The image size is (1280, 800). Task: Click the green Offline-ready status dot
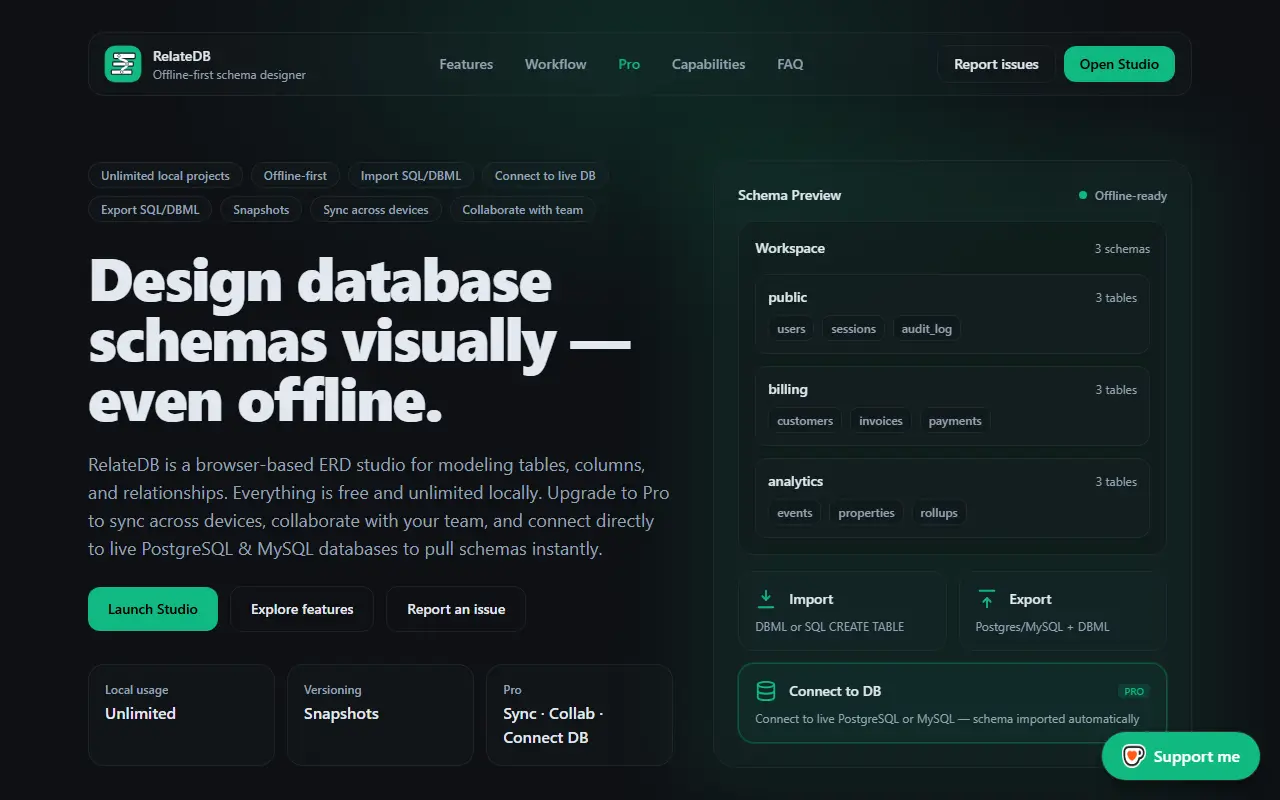coord(1083,195)
